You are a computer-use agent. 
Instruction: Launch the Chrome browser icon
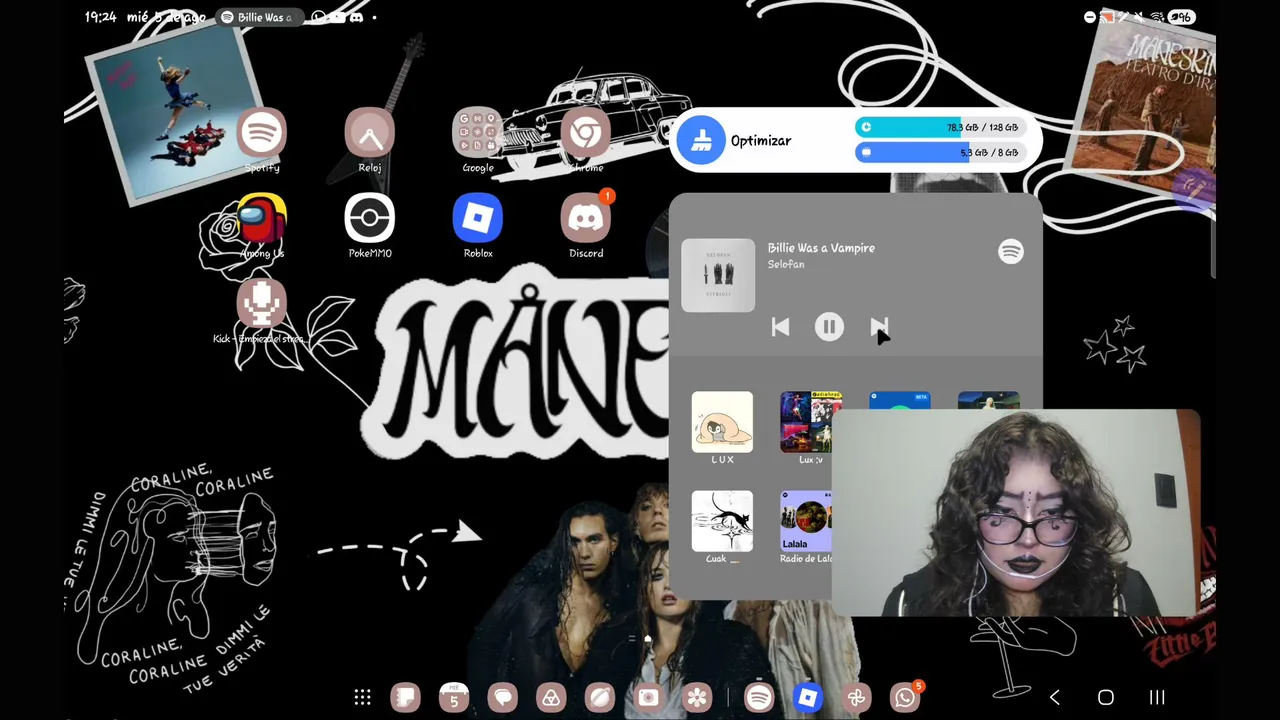(586, 133)
